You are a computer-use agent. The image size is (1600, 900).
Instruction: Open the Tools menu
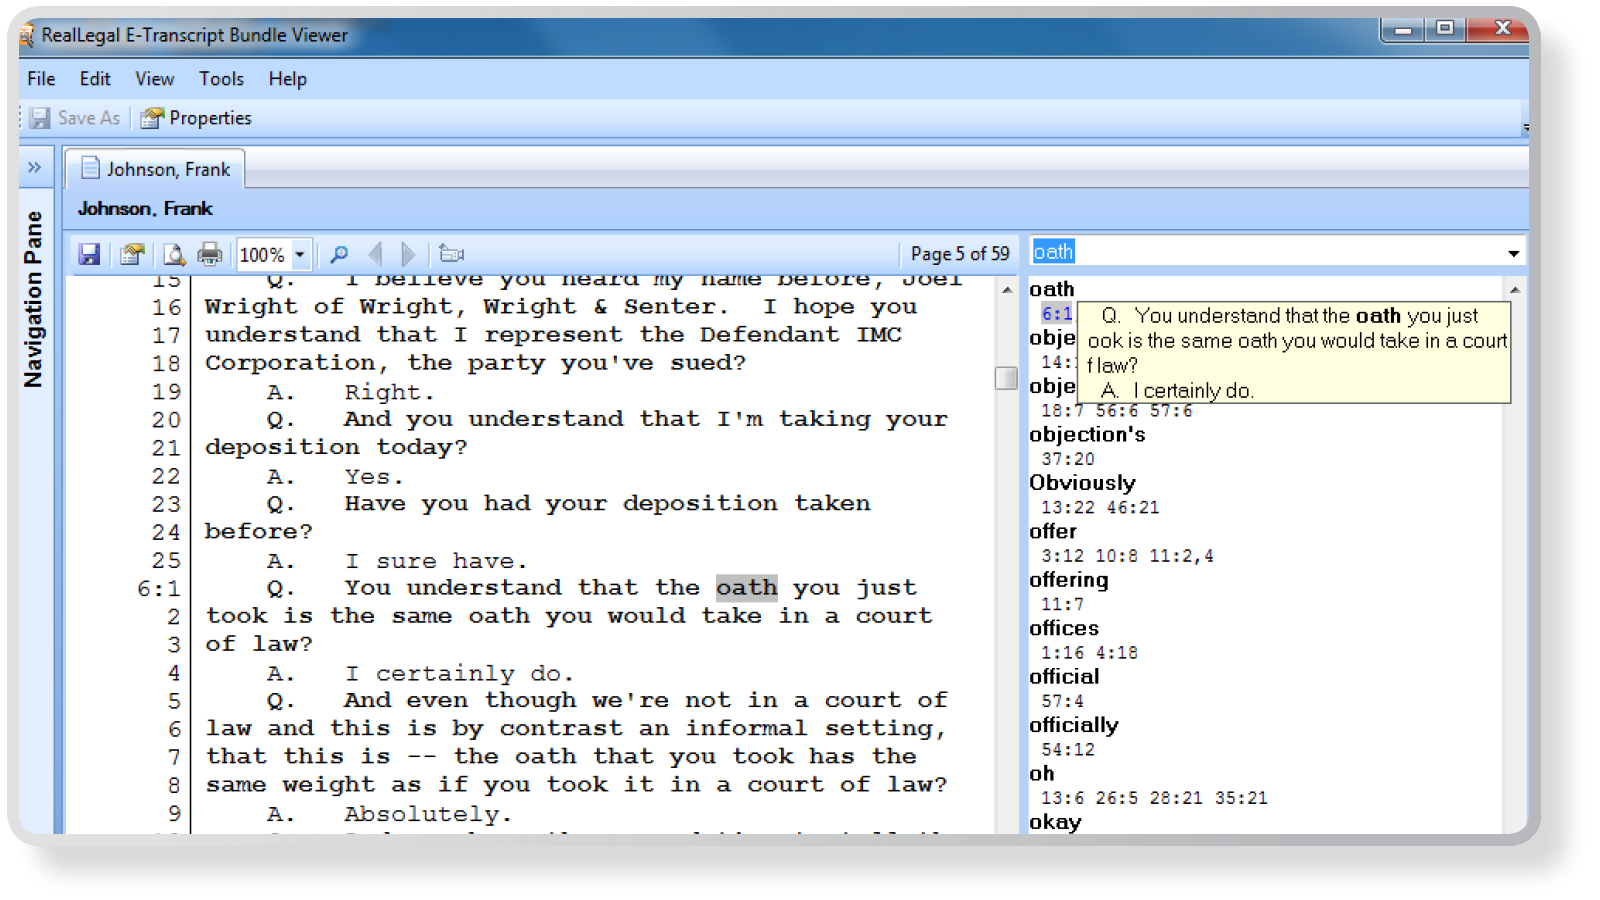pos(221,79)
